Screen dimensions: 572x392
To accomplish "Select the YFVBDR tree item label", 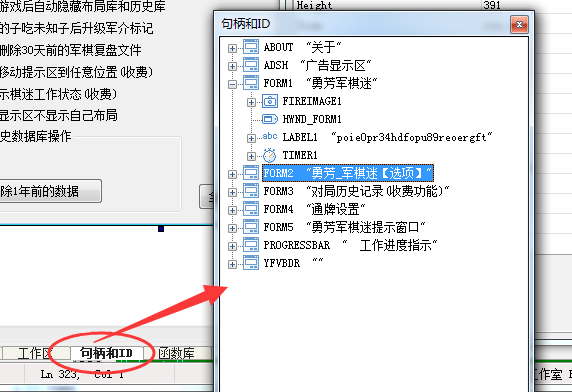I will click(294, 263).
